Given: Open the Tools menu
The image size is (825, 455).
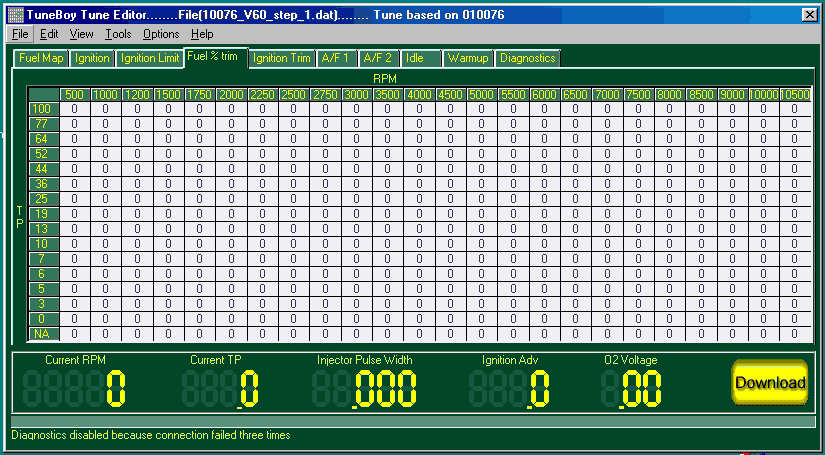Looking at the screenshot, I should 118,34.
